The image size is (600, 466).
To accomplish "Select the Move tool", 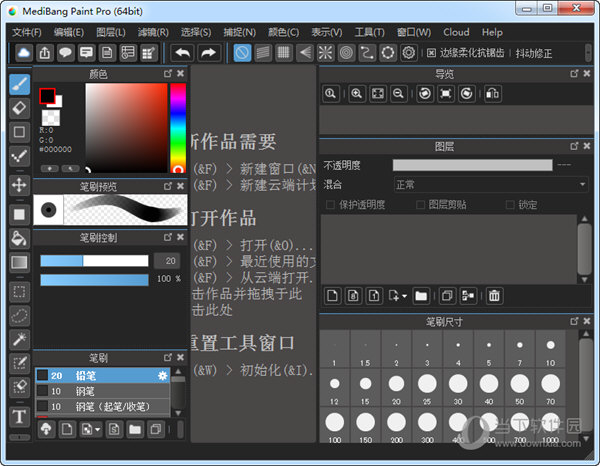I will point(20,185).
